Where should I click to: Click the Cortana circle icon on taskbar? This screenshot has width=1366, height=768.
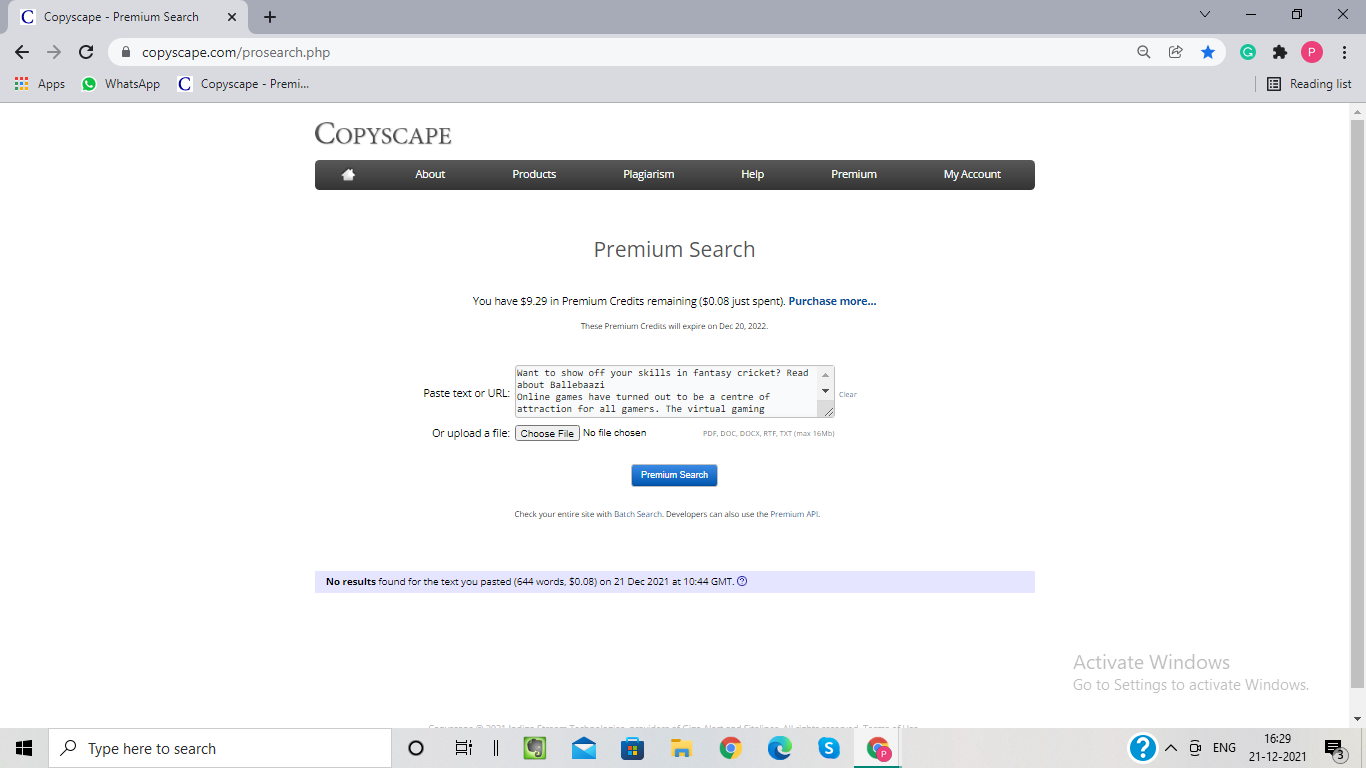[416, 748]
